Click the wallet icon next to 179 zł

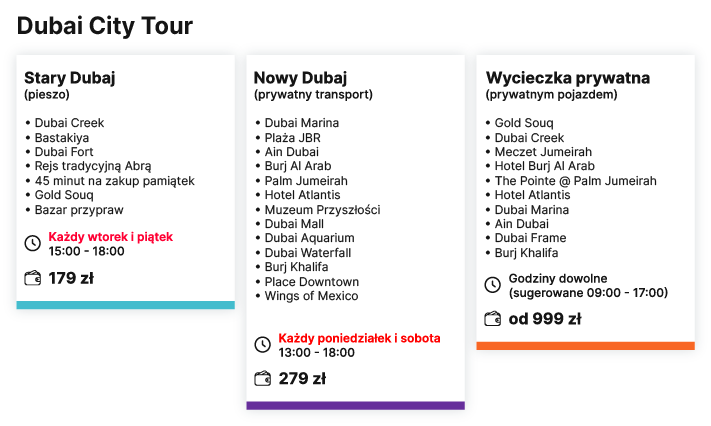coord(33,278)
